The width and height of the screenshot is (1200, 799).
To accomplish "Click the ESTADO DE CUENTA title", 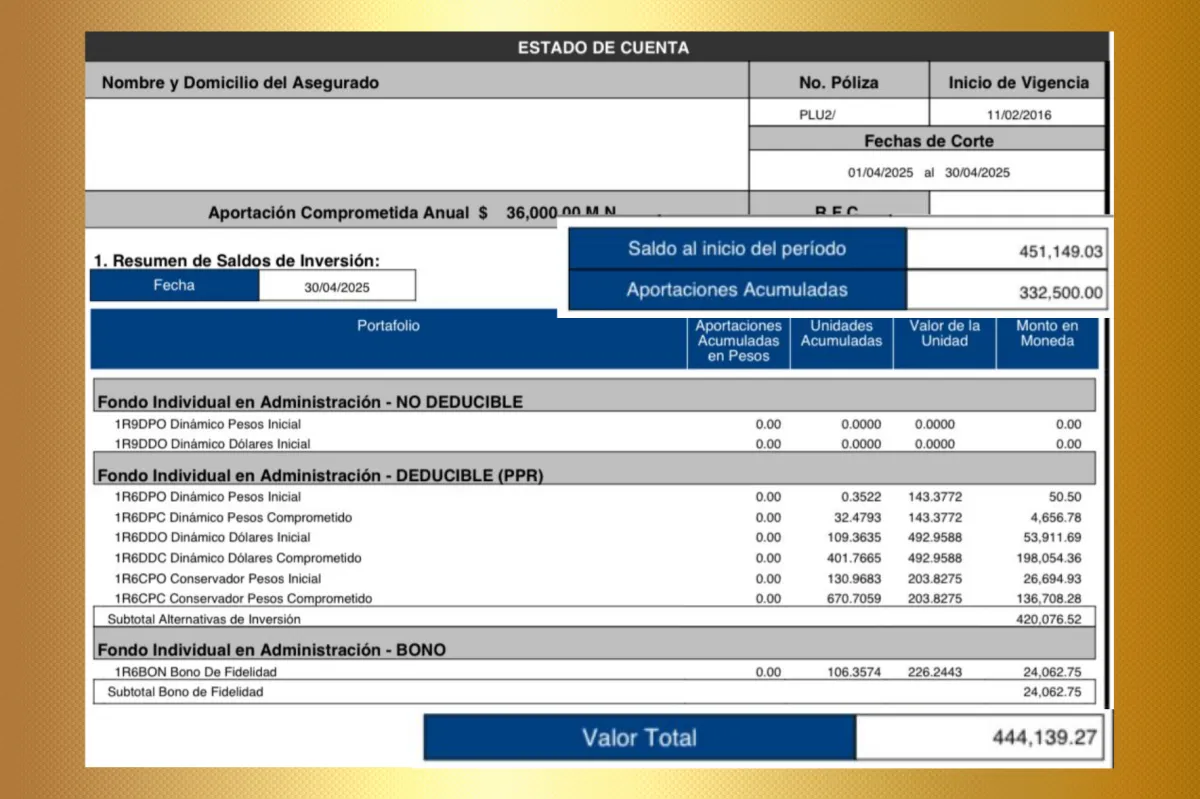I will (603, 47).
